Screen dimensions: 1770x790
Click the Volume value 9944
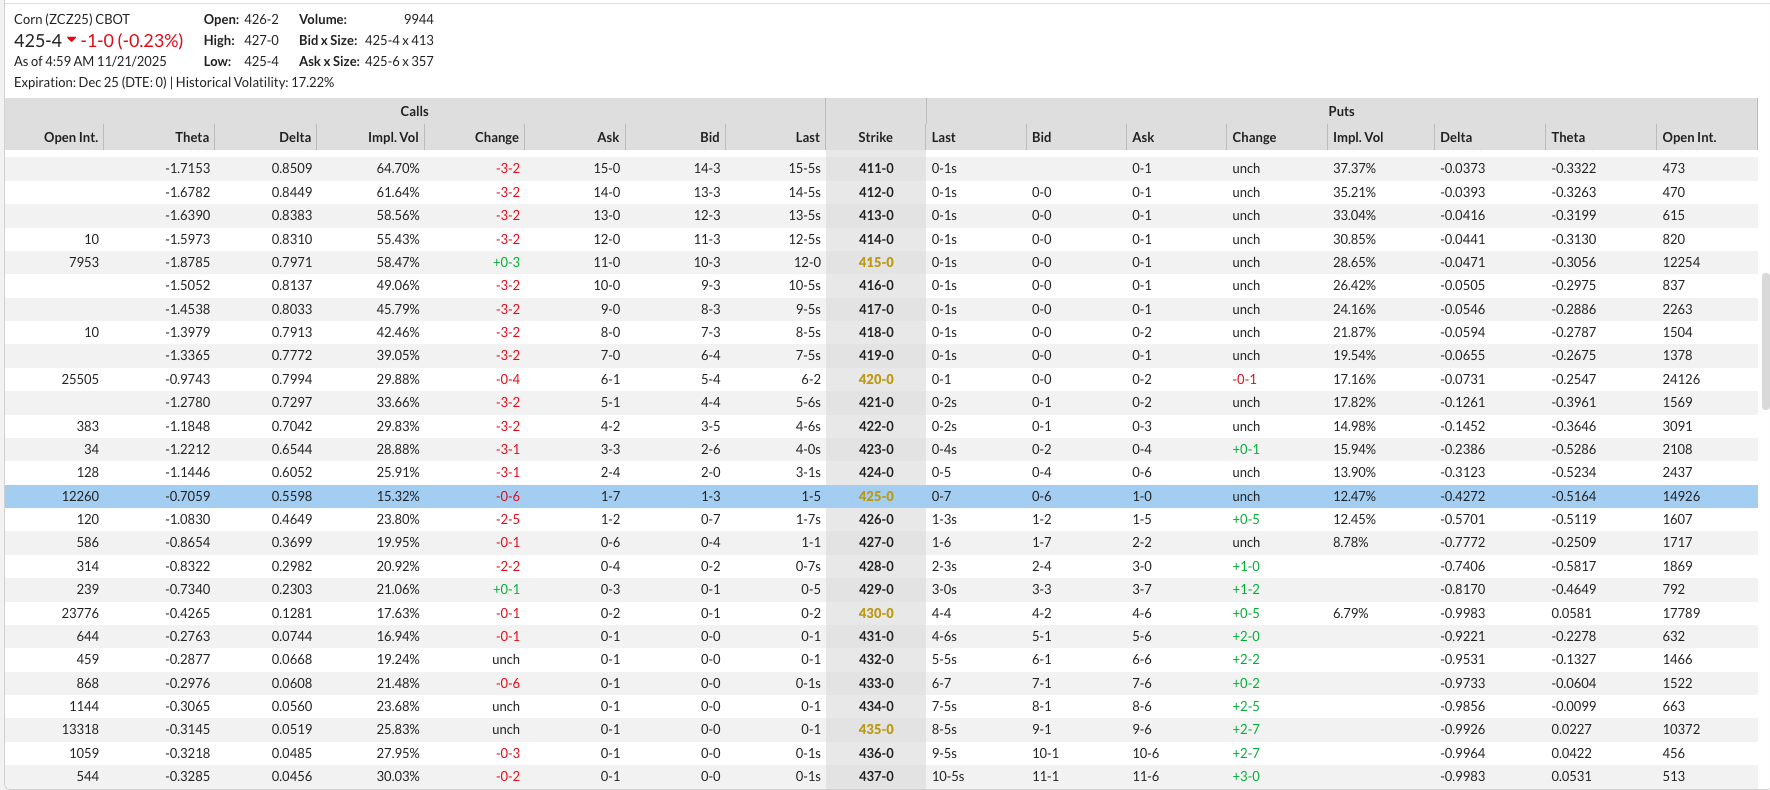[x=419, y=19]
